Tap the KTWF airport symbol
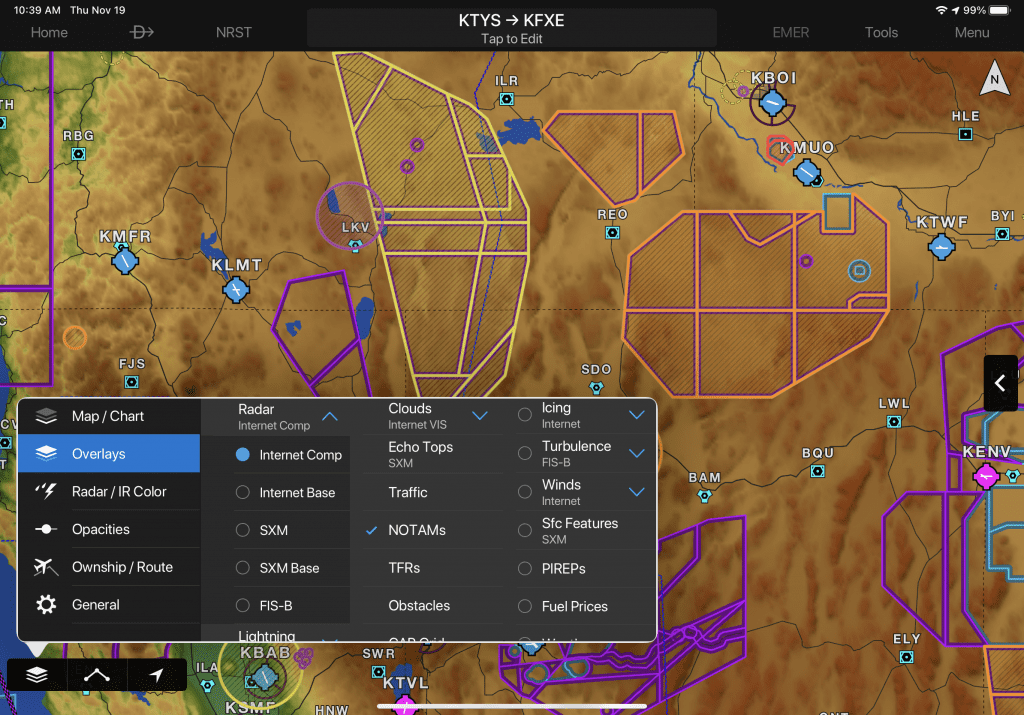 click(x=941, y=247)
